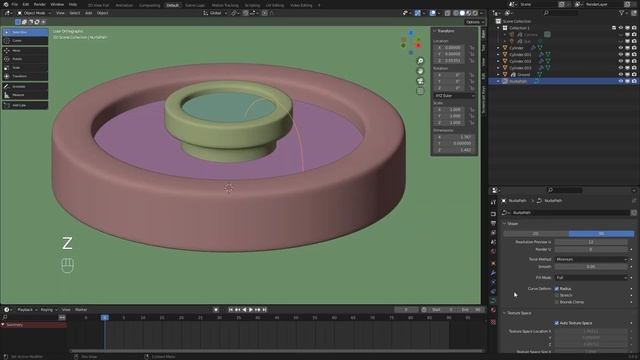
Task: Open the Modifiers properties tab icon
Action: [x=493, y=273]
